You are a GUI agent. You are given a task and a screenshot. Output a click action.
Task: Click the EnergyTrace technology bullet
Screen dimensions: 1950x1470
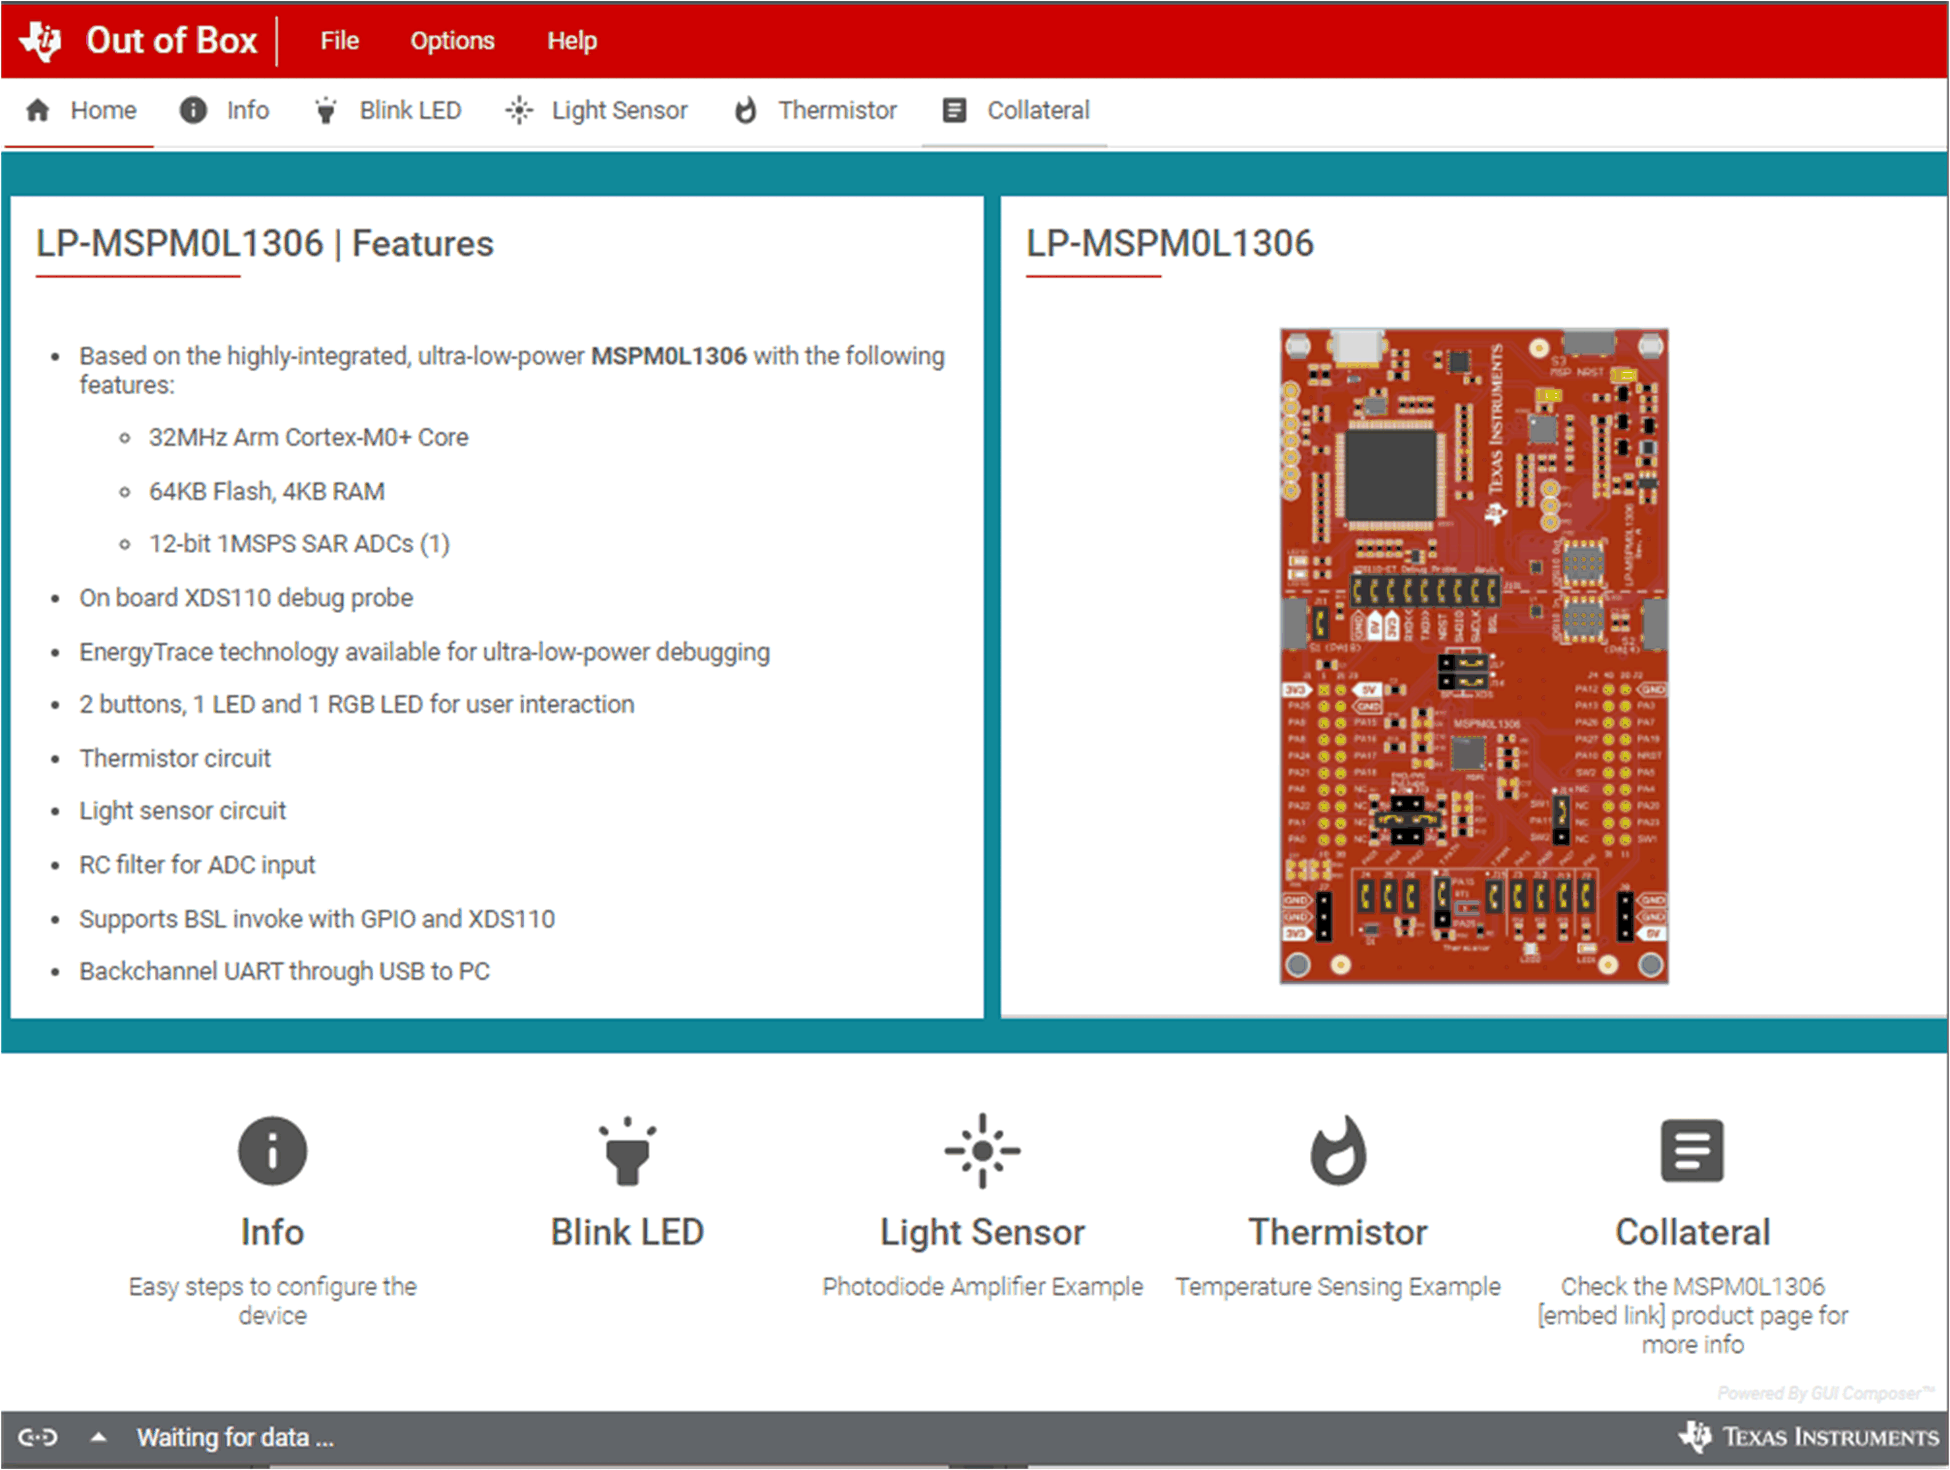tap(425, 652)
